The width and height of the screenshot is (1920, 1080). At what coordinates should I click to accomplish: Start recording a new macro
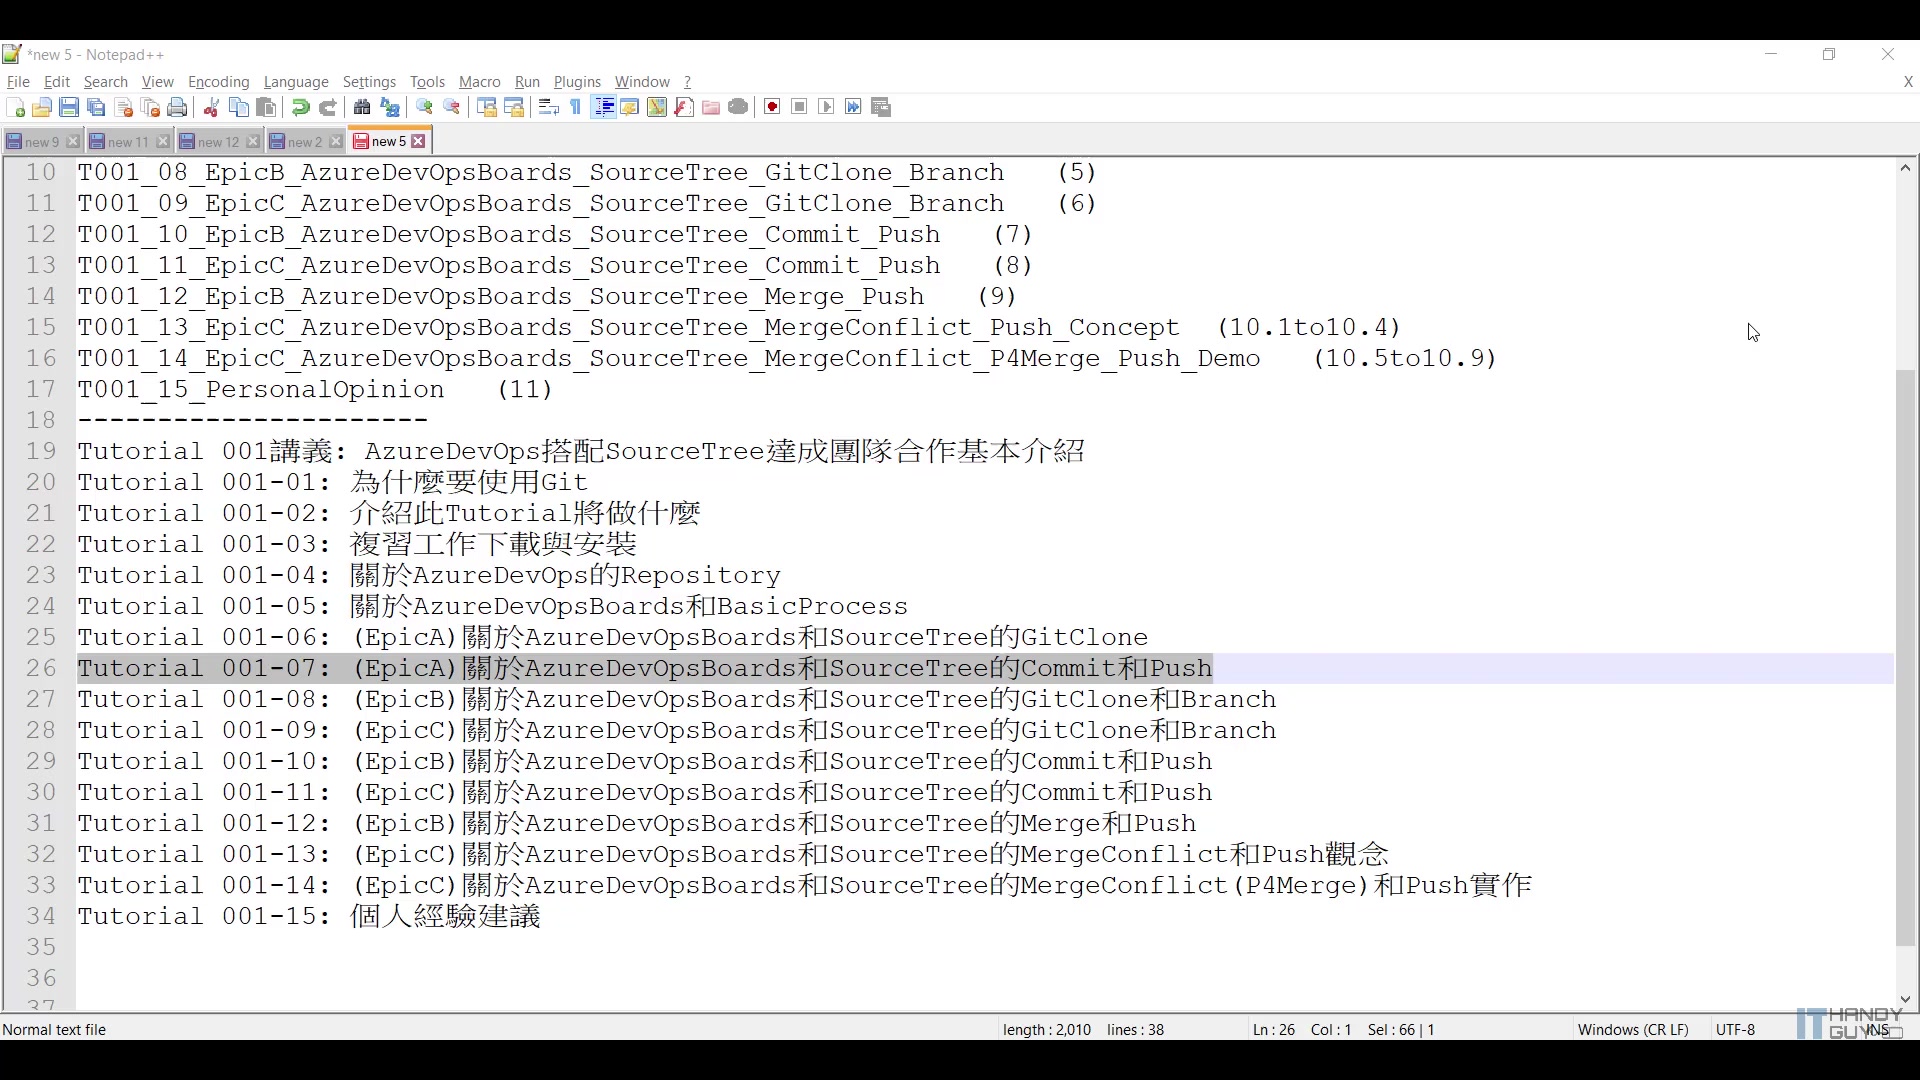770,107
